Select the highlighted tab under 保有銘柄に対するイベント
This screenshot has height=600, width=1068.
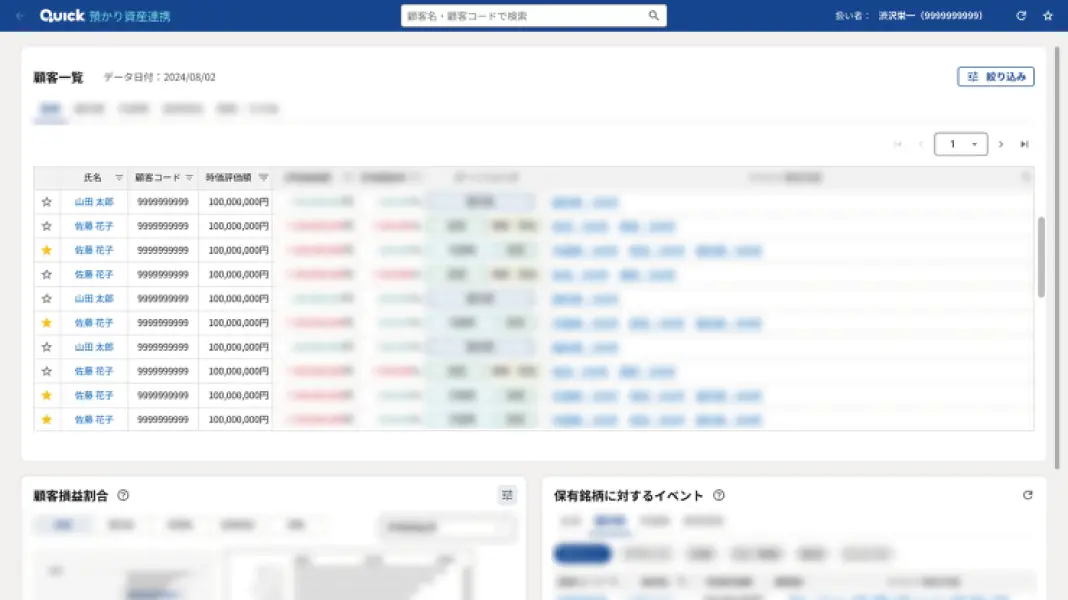tap(610, 521)
